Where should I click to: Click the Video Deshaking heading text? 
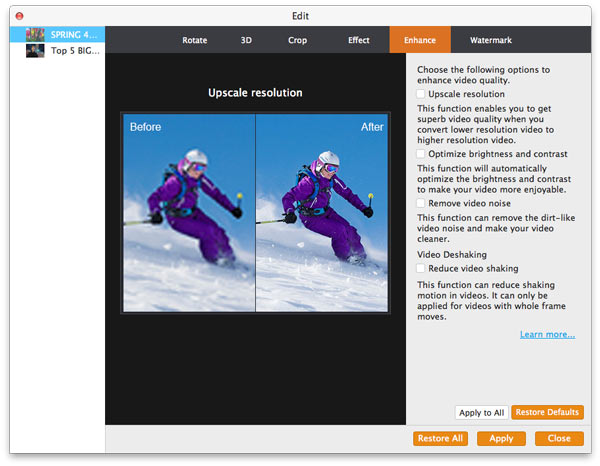pos(452,254)
